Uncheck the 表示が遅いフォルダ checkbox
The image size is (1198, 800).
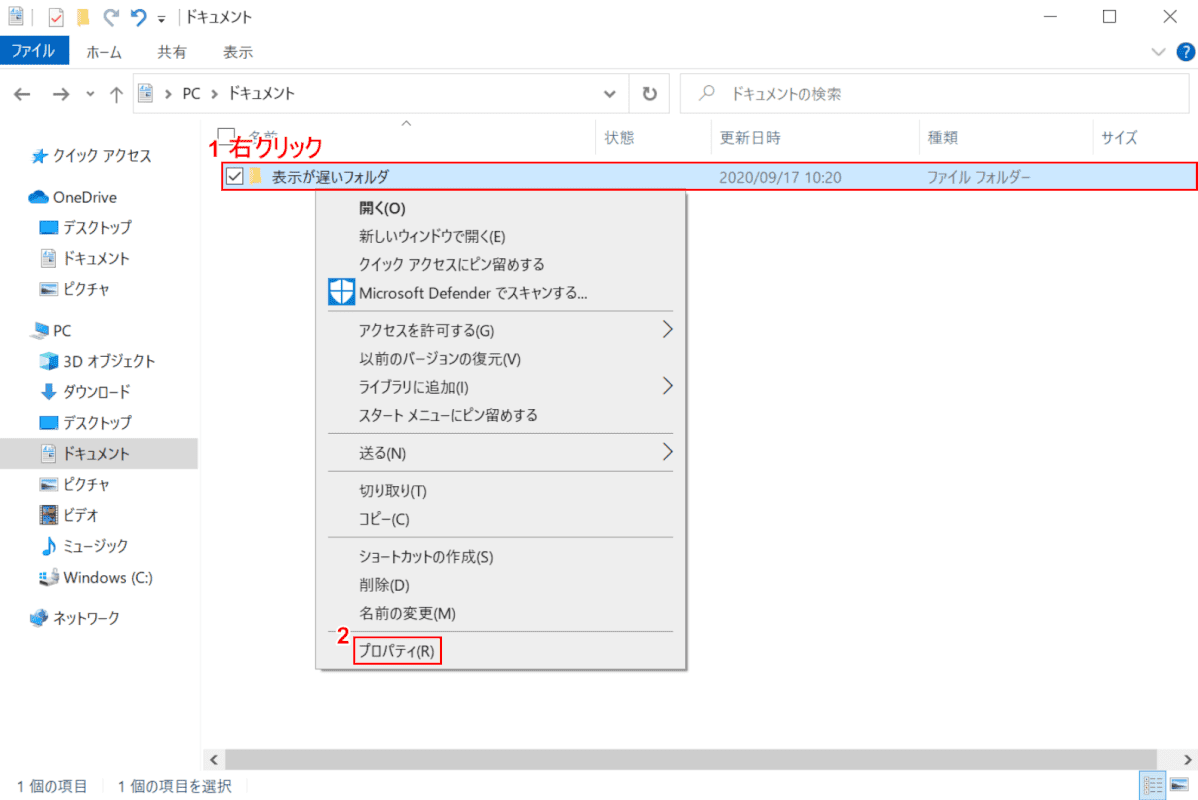pos(235,177)
